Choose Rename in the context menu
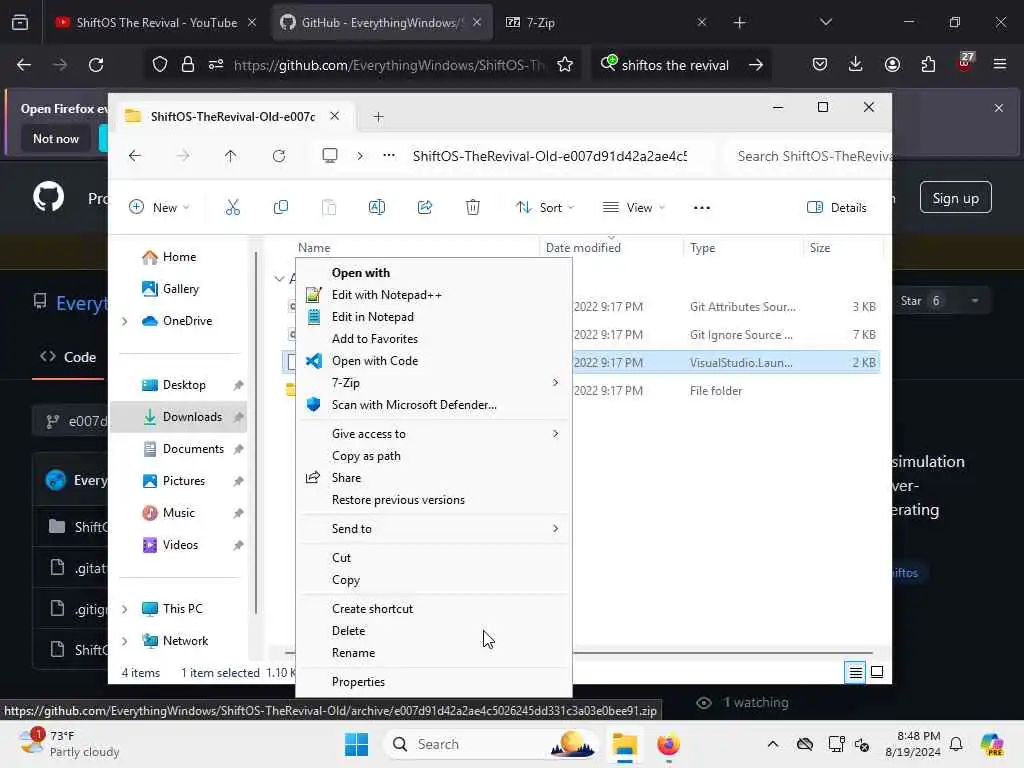1024x768 pixels. 434,653
